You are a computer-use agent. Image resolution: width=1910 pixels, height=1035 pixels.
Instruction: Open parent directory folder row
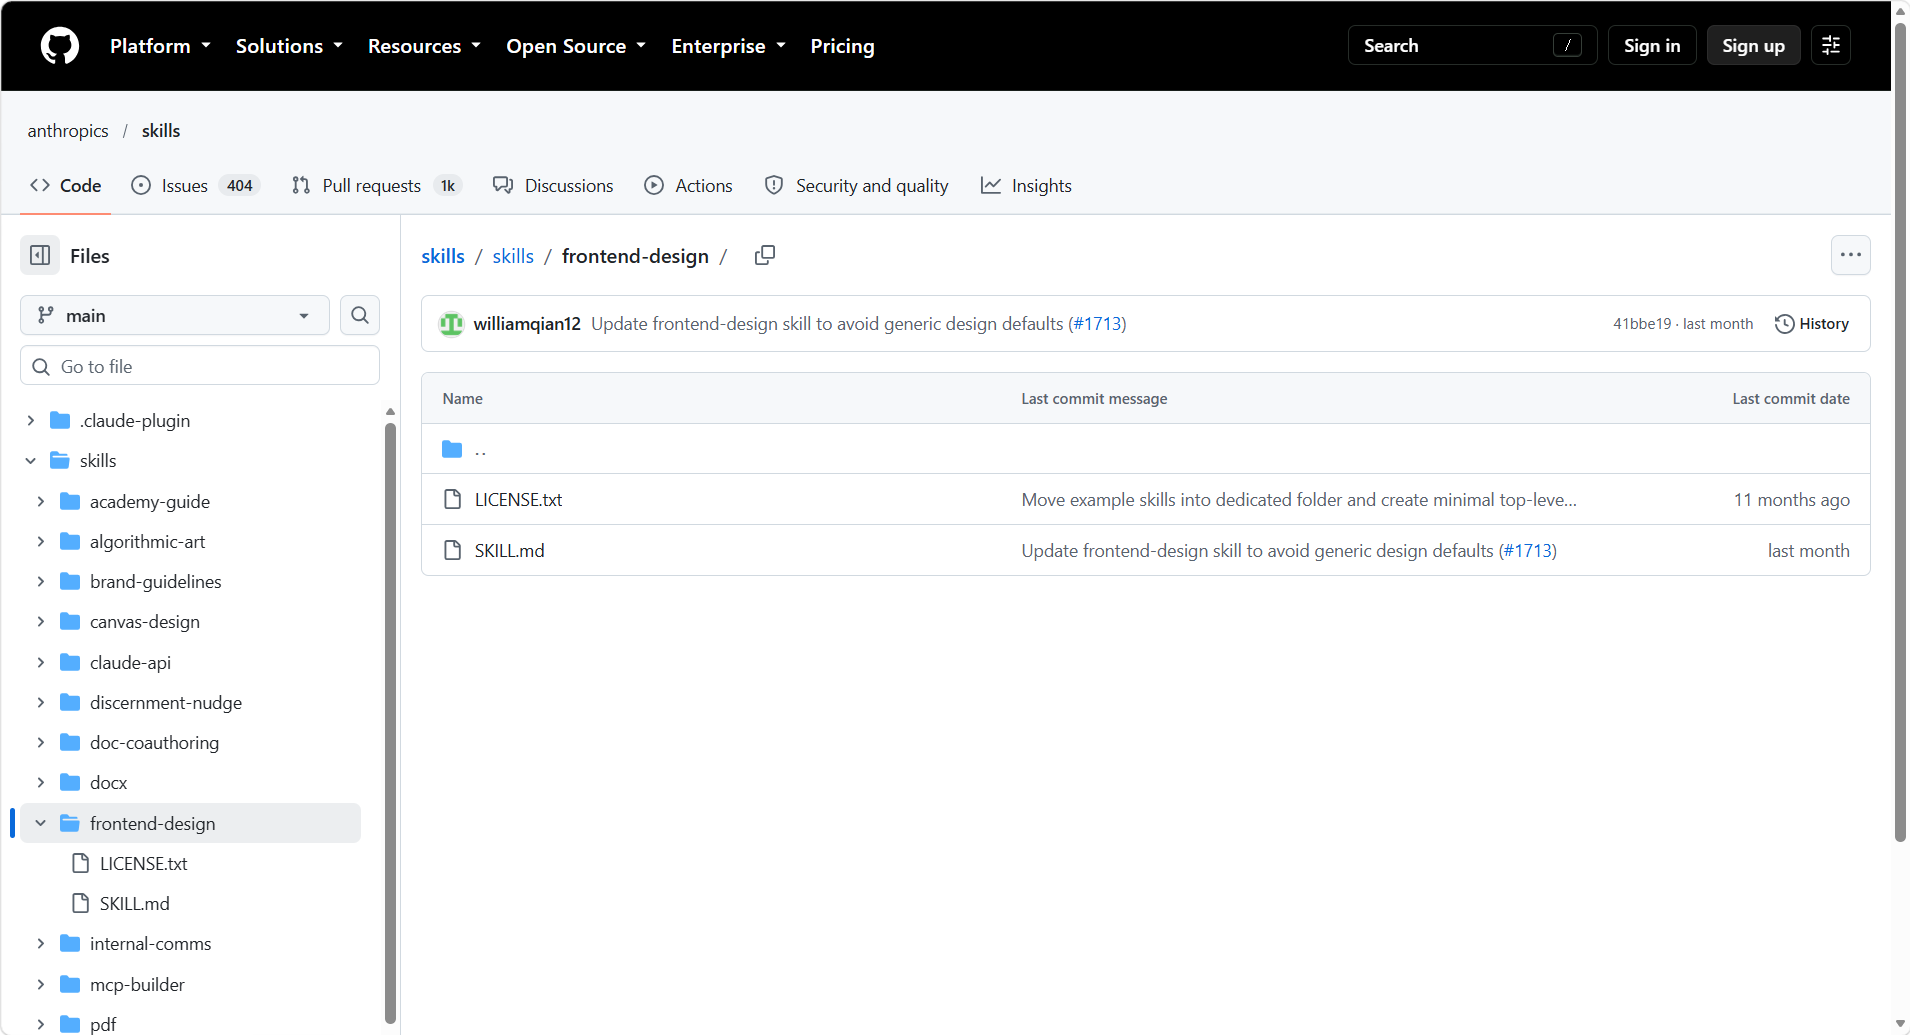[x=1146, y=449]
